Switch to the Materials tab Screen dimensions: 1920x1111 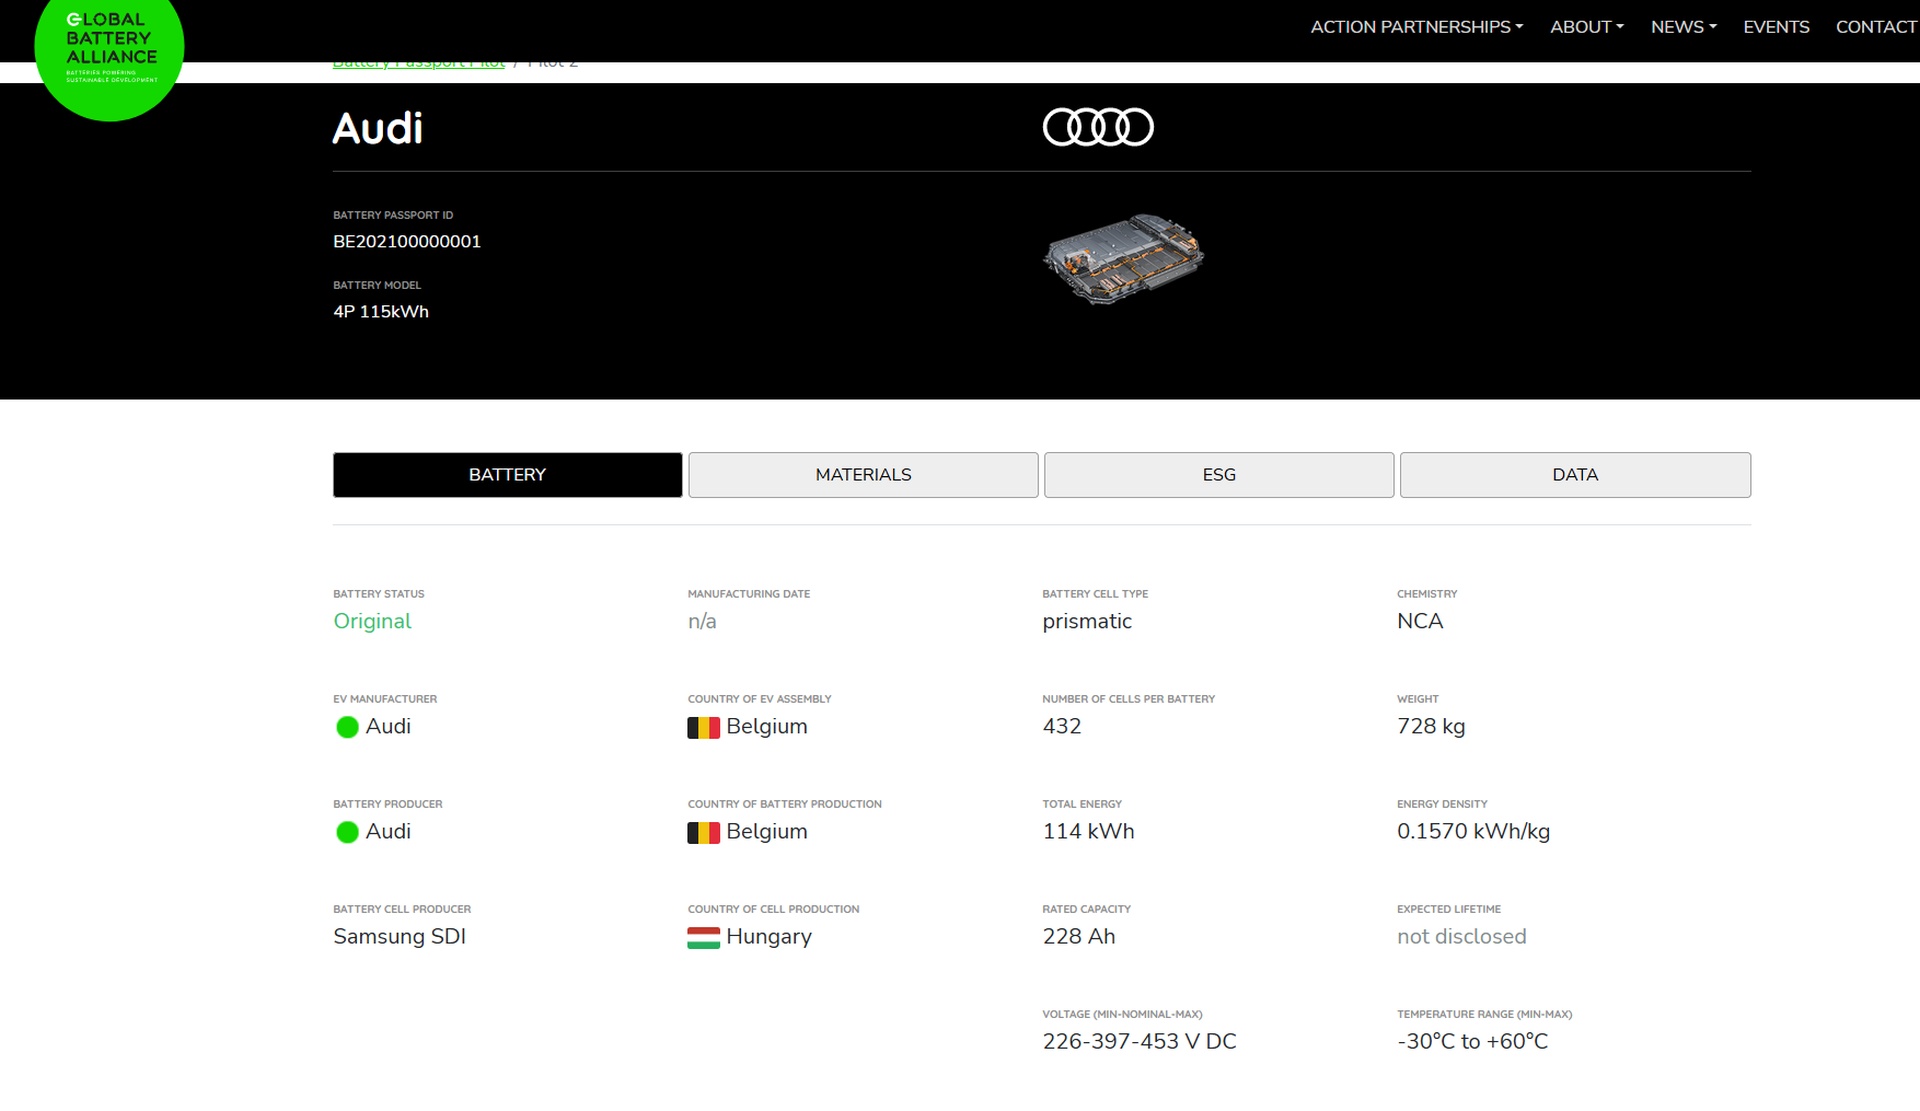[863, 475]
